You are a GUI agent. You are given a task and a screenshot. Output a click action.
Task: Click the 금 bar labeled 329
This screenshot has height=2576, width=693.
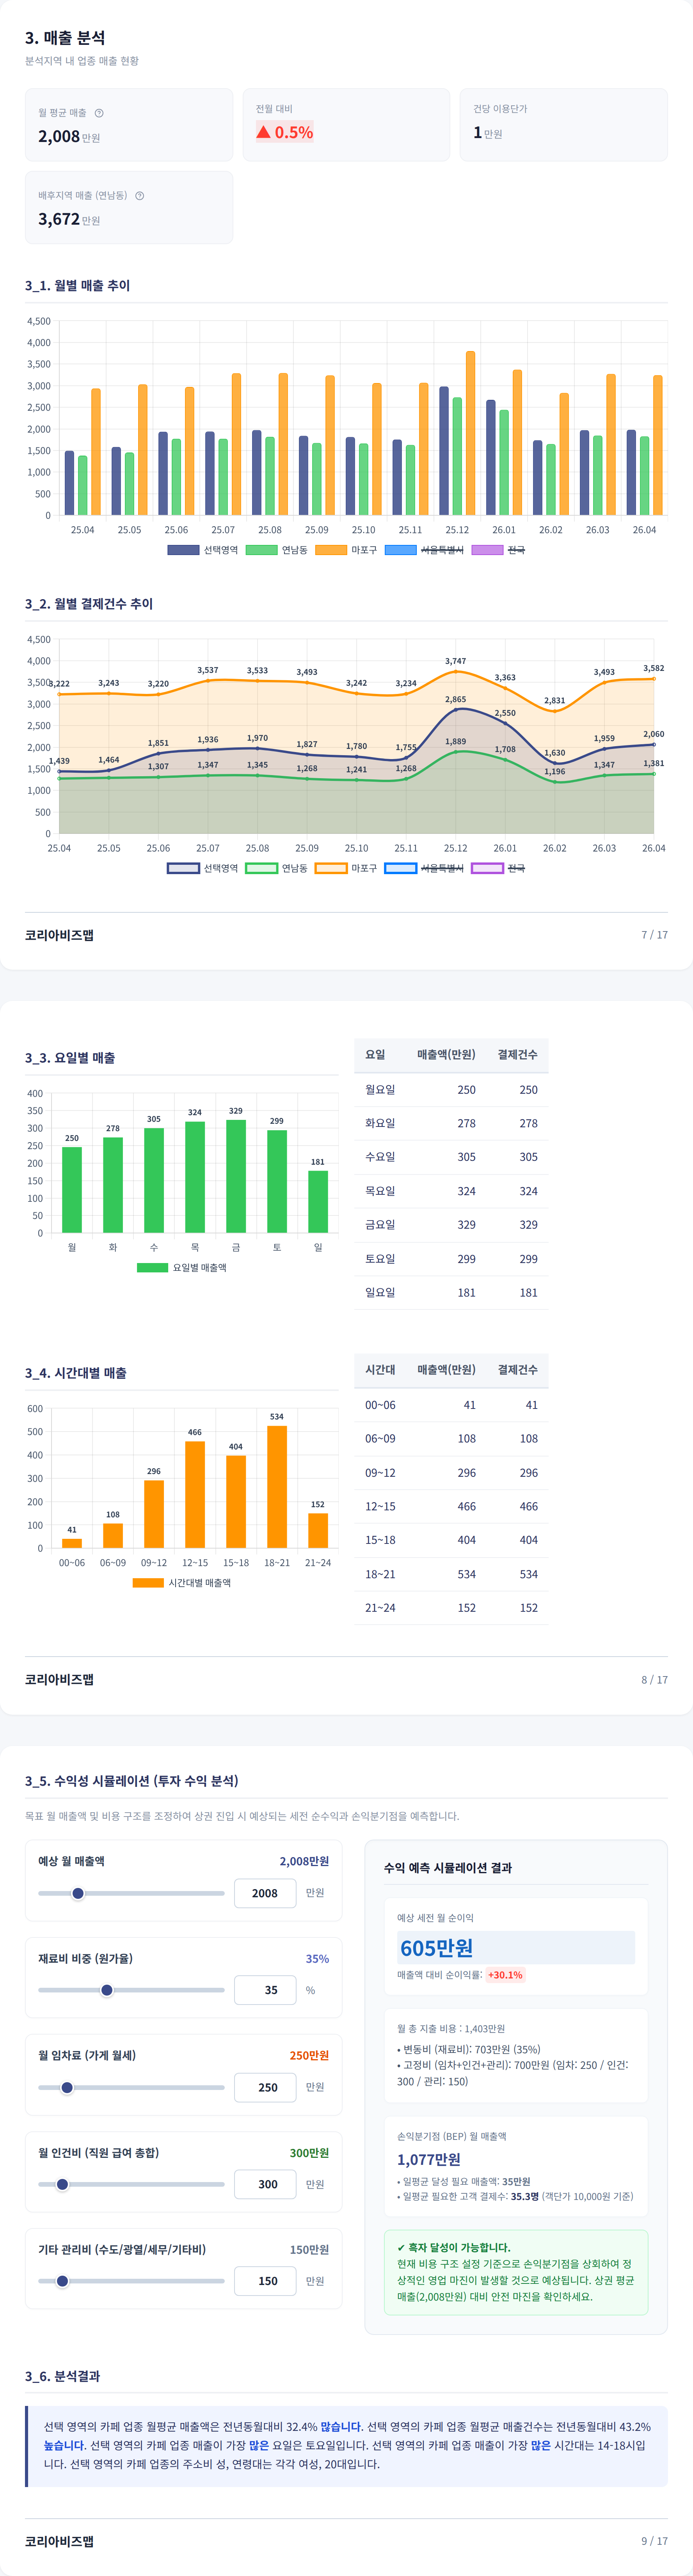point(236,1176)
